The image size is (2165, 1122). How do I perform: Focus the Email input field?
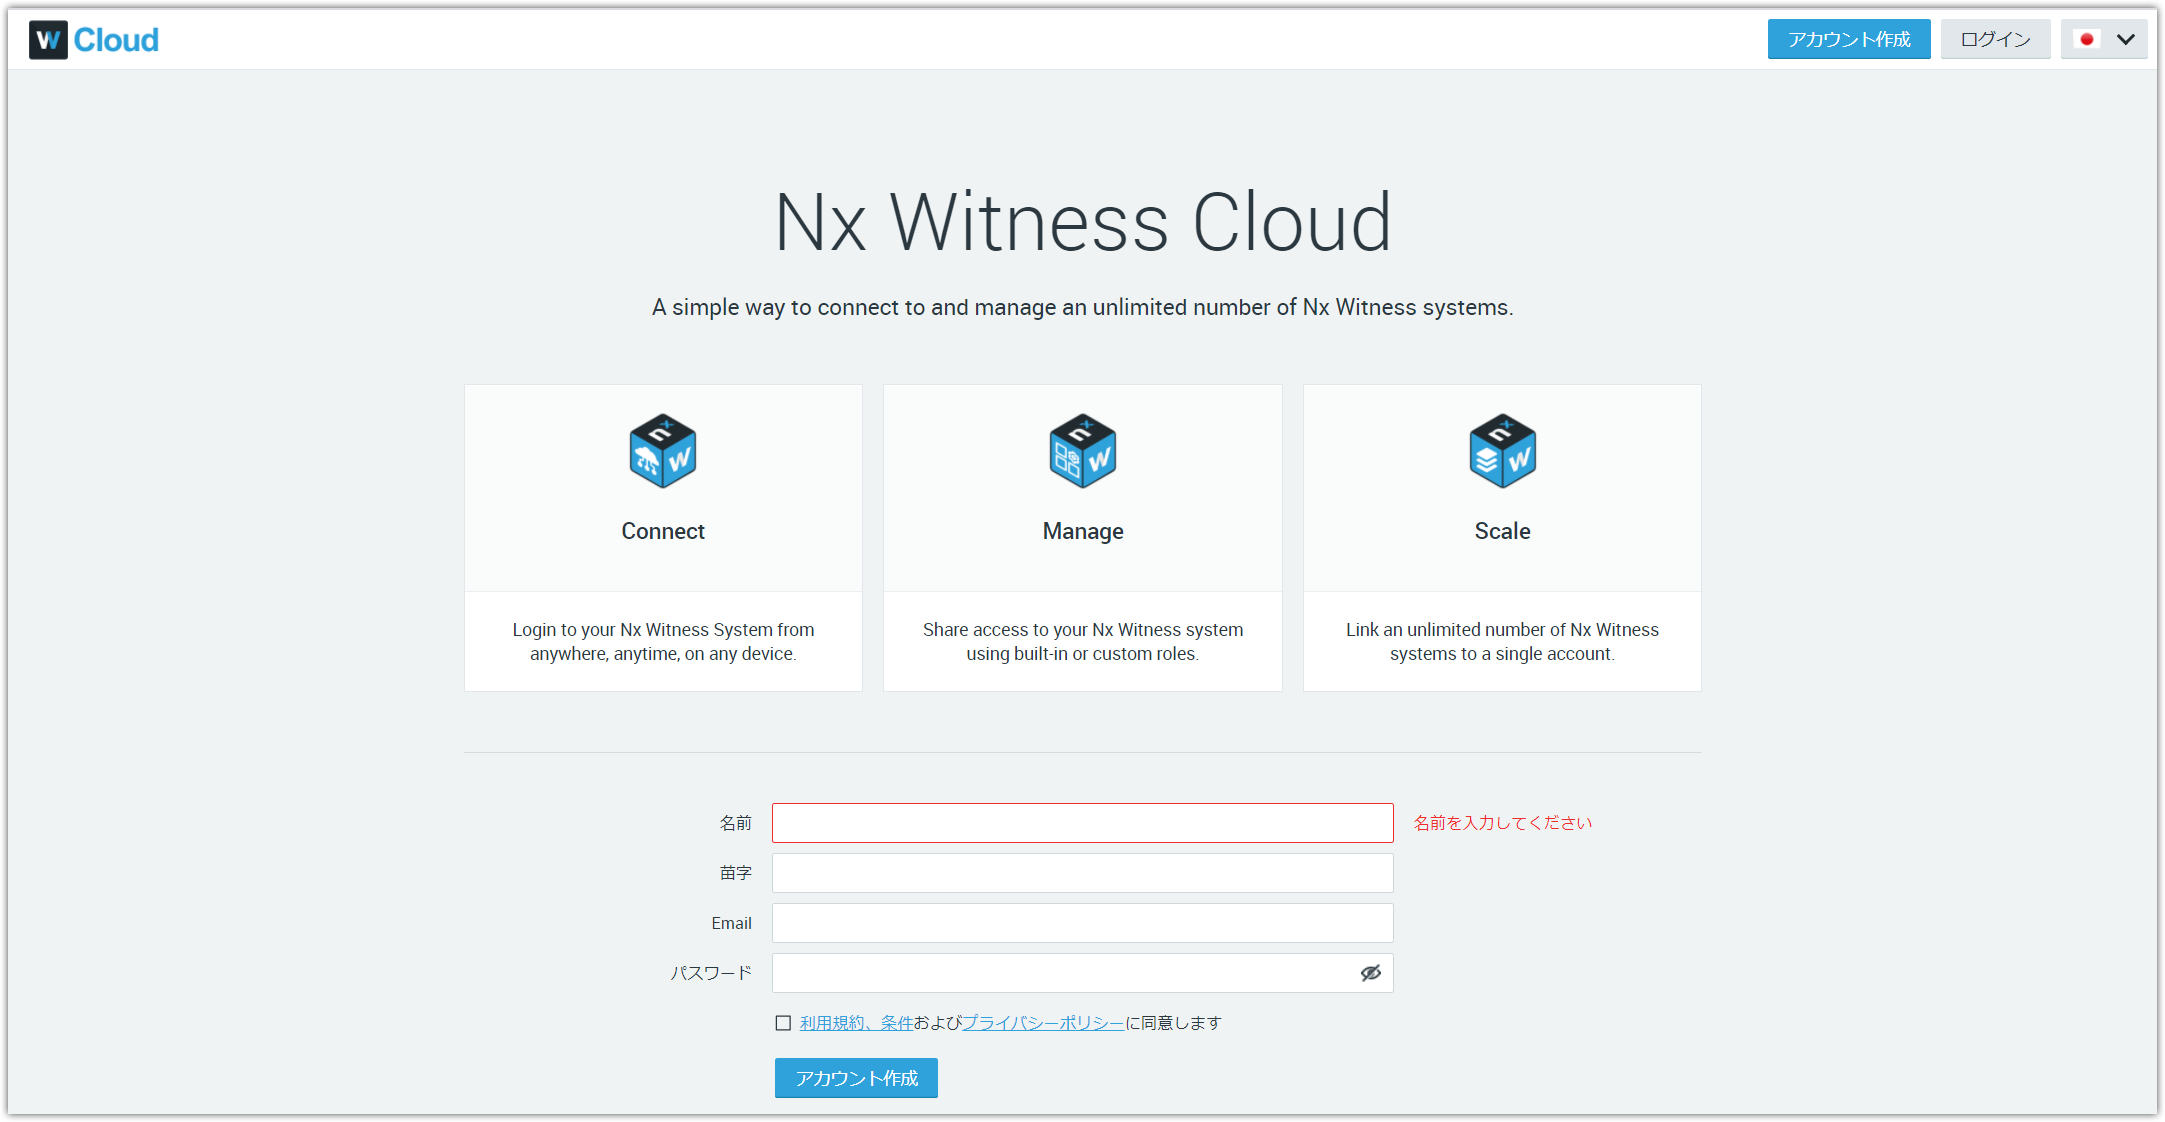pos(1082,923)
